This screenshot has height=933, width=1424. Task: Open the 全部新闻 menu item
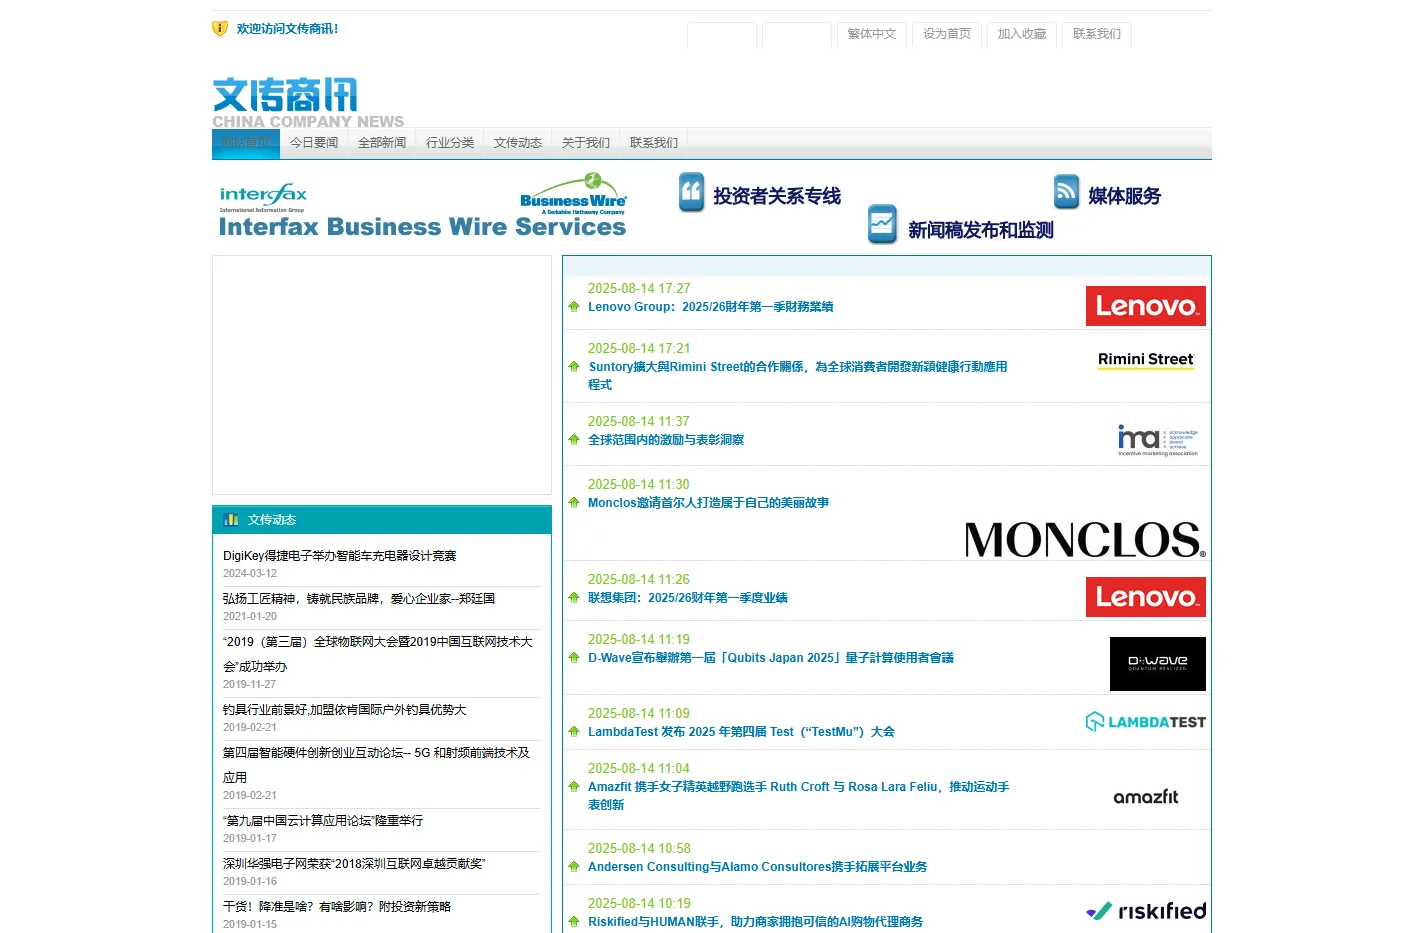coord(382,143)
